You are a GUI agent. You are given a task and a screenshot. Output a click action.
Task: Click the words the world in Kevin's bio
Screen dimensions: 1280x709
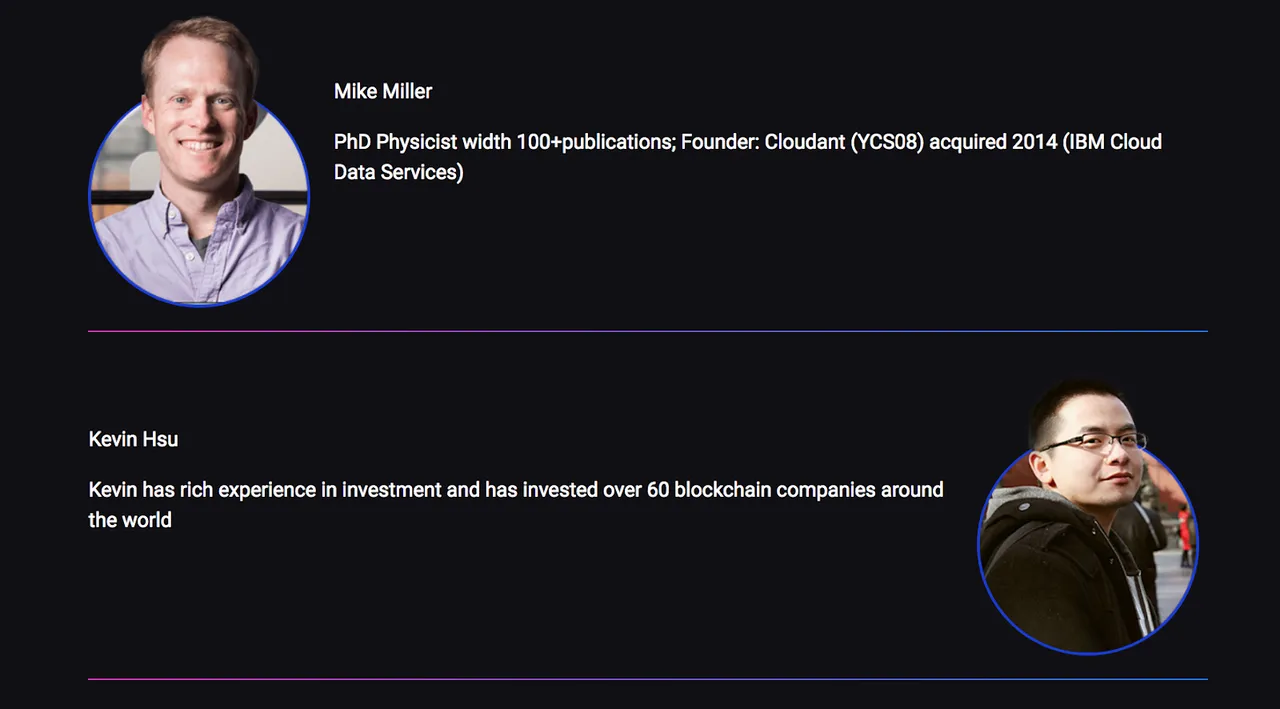coord(130,520)
